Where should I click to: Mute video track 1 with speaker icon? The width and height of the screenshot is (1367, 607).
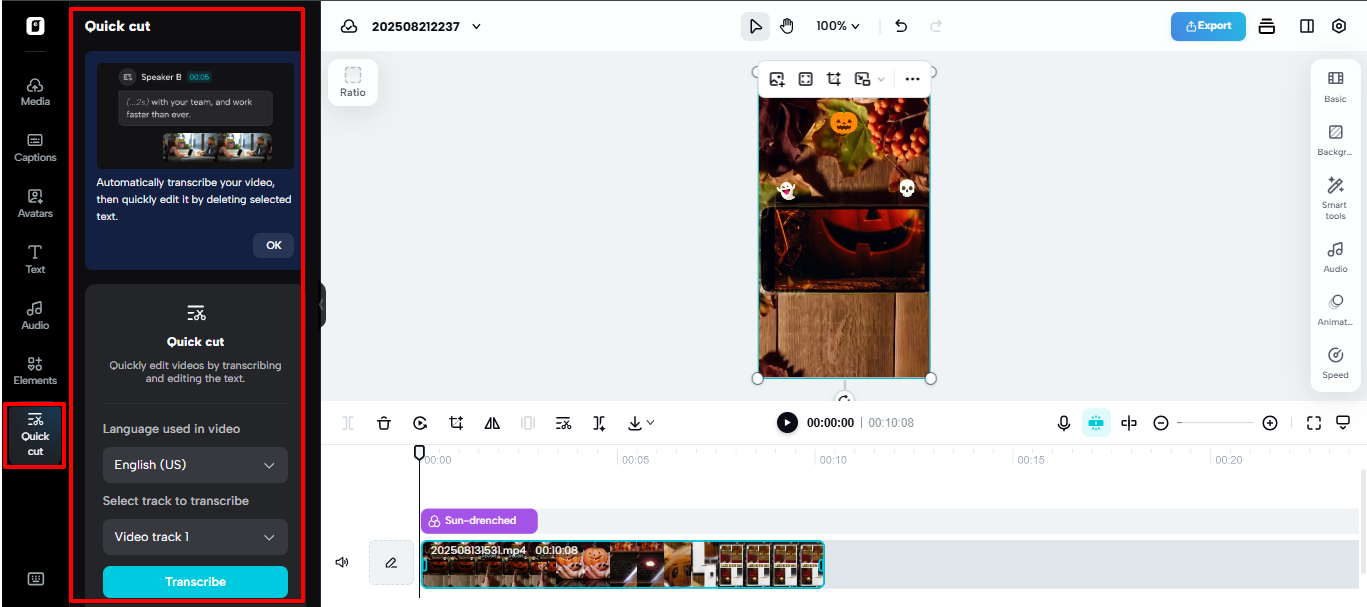pyautogui.click(x=342, y=563)
